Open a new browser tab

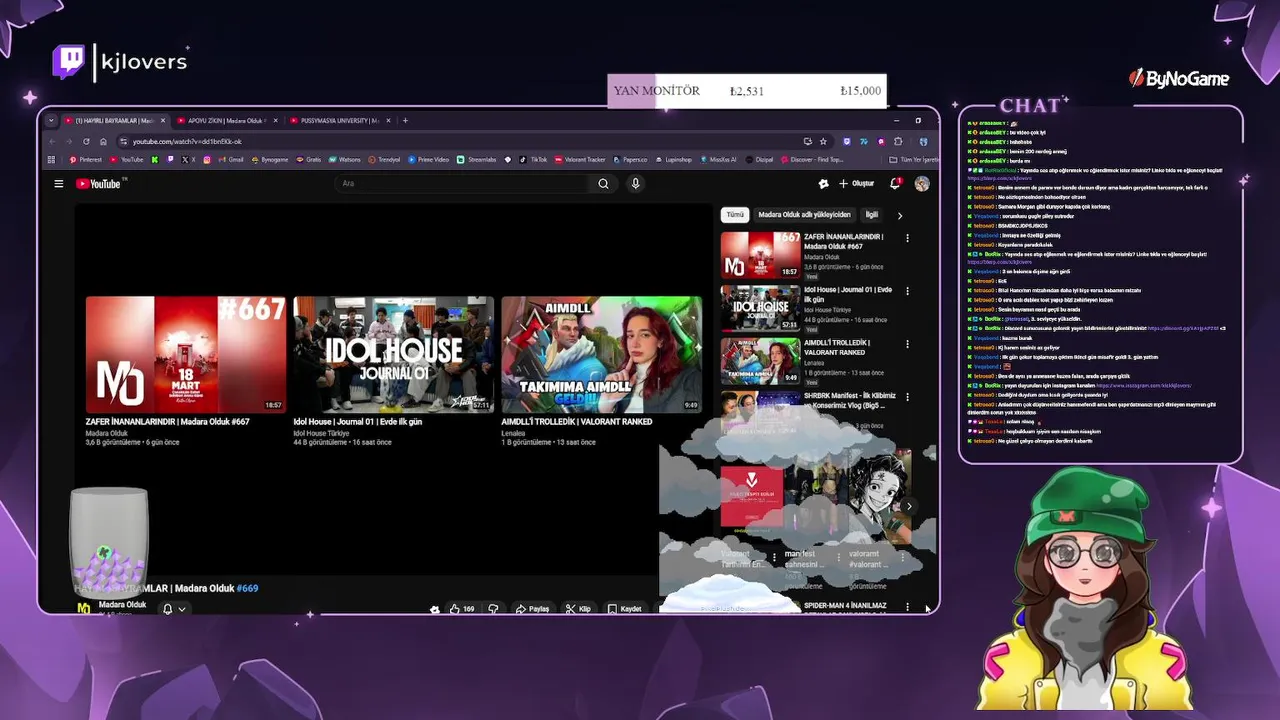click(x=405, y=121)
